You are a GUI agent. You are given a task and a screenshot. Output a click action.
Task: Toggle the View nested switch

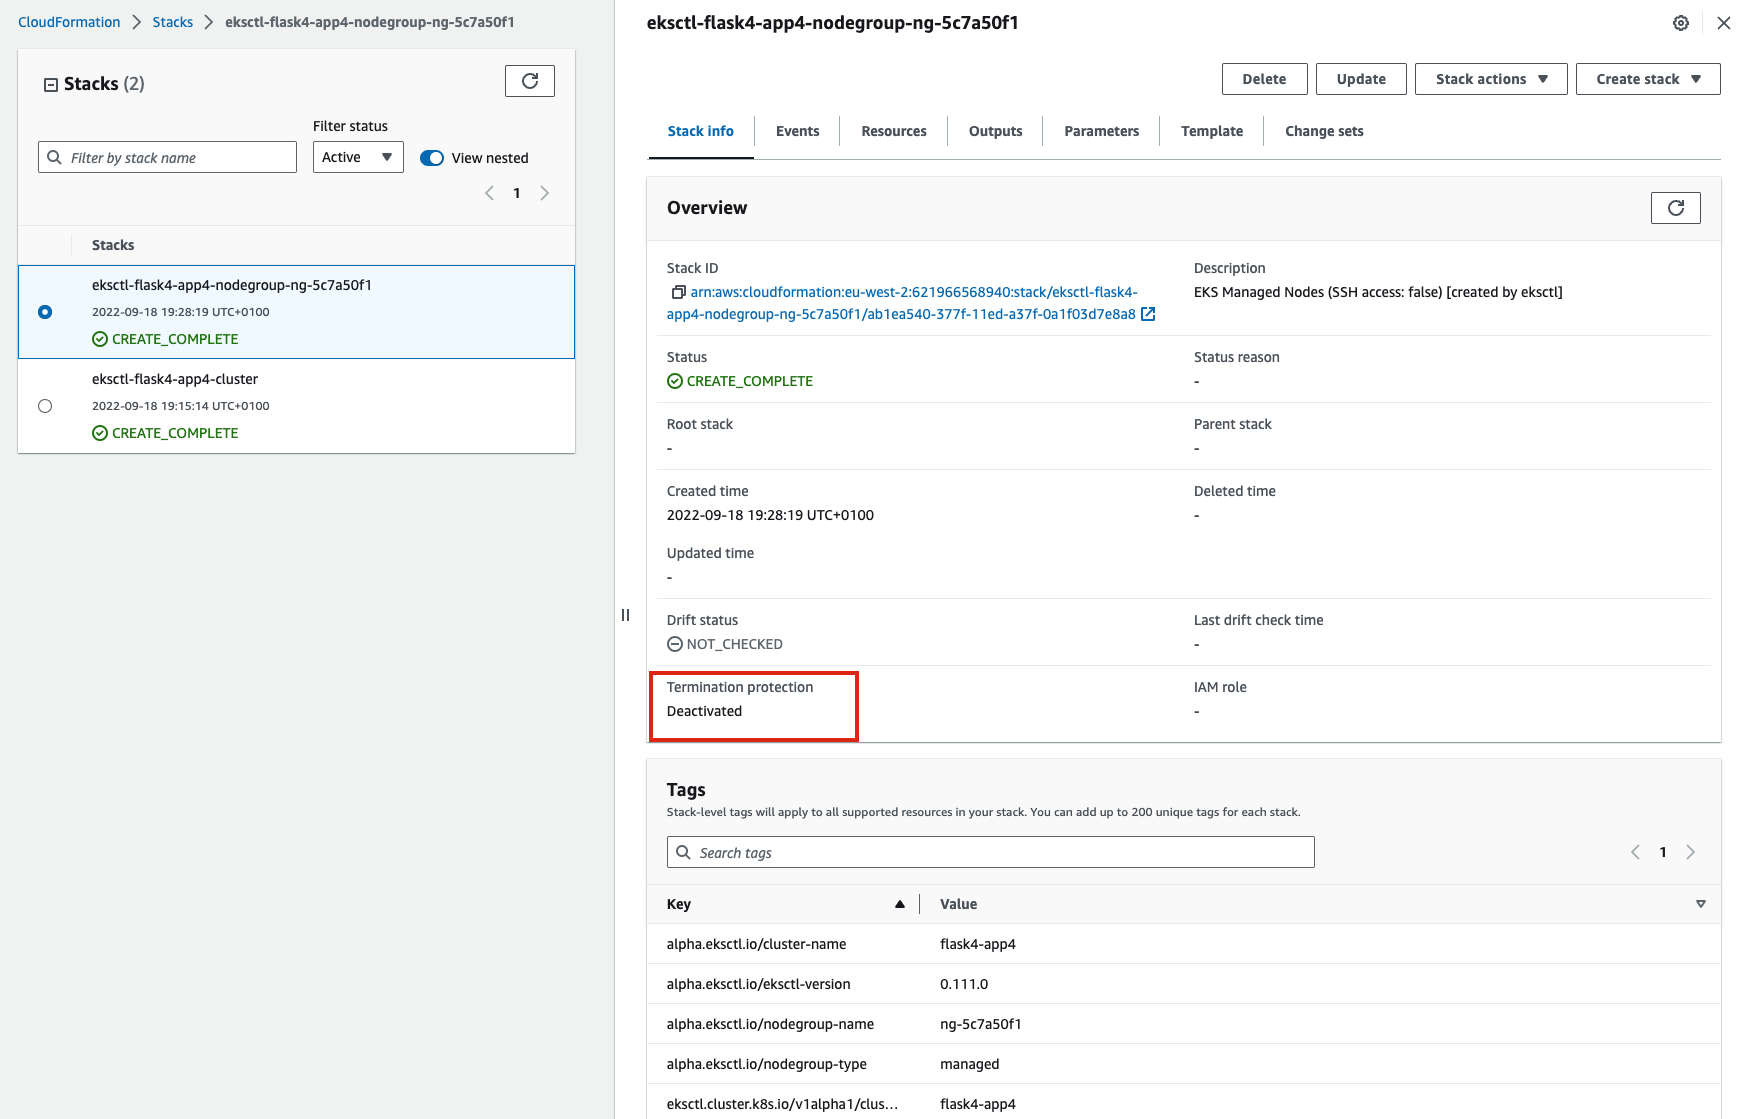(432, 158)
